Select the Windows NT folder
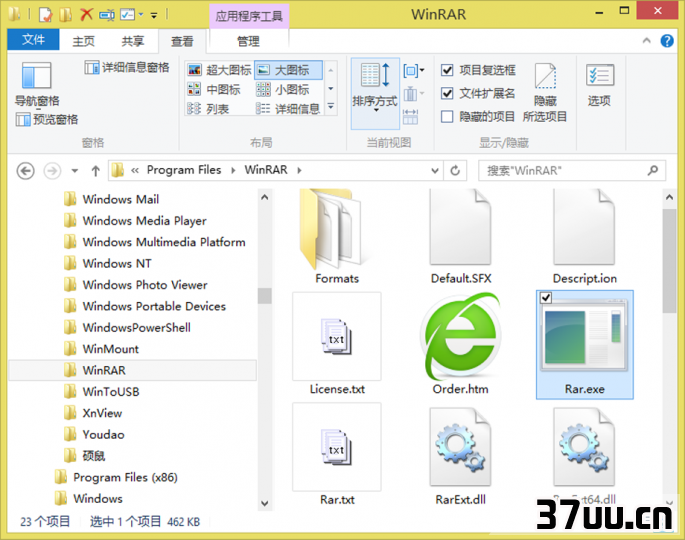This screenshot has width=685, height=540. (x=107, y=263)
